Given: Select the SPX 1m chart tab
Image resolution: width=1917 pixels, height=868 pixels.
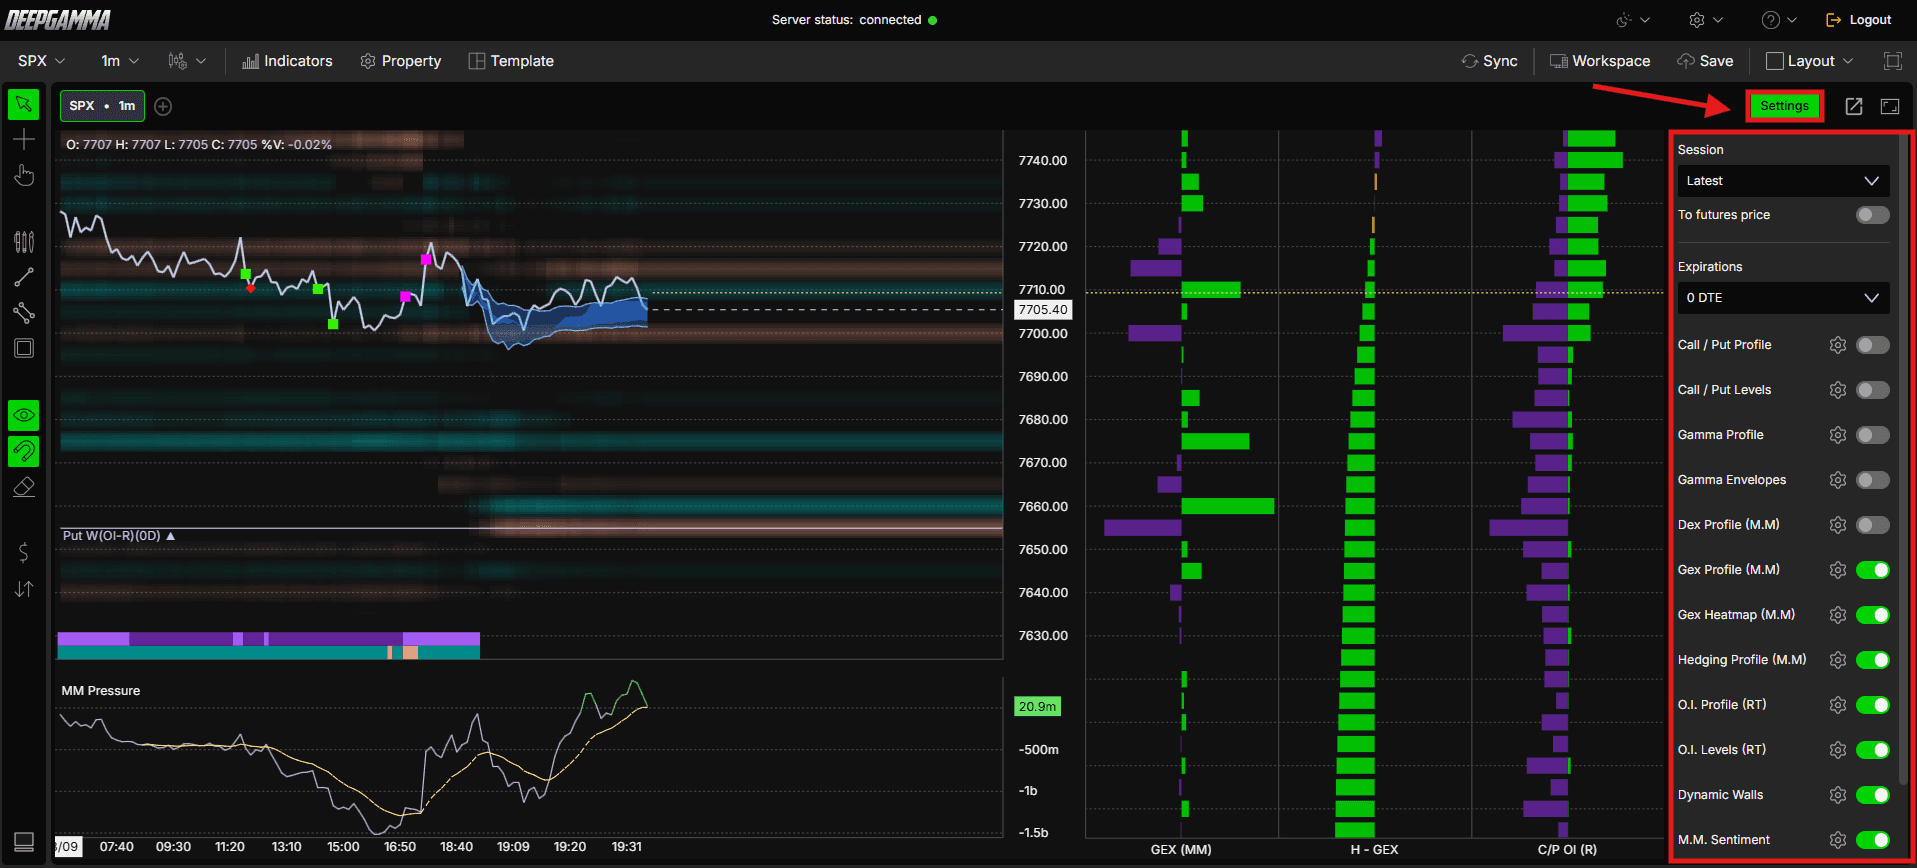Looking at the screenshot, I should coord(102,106).
